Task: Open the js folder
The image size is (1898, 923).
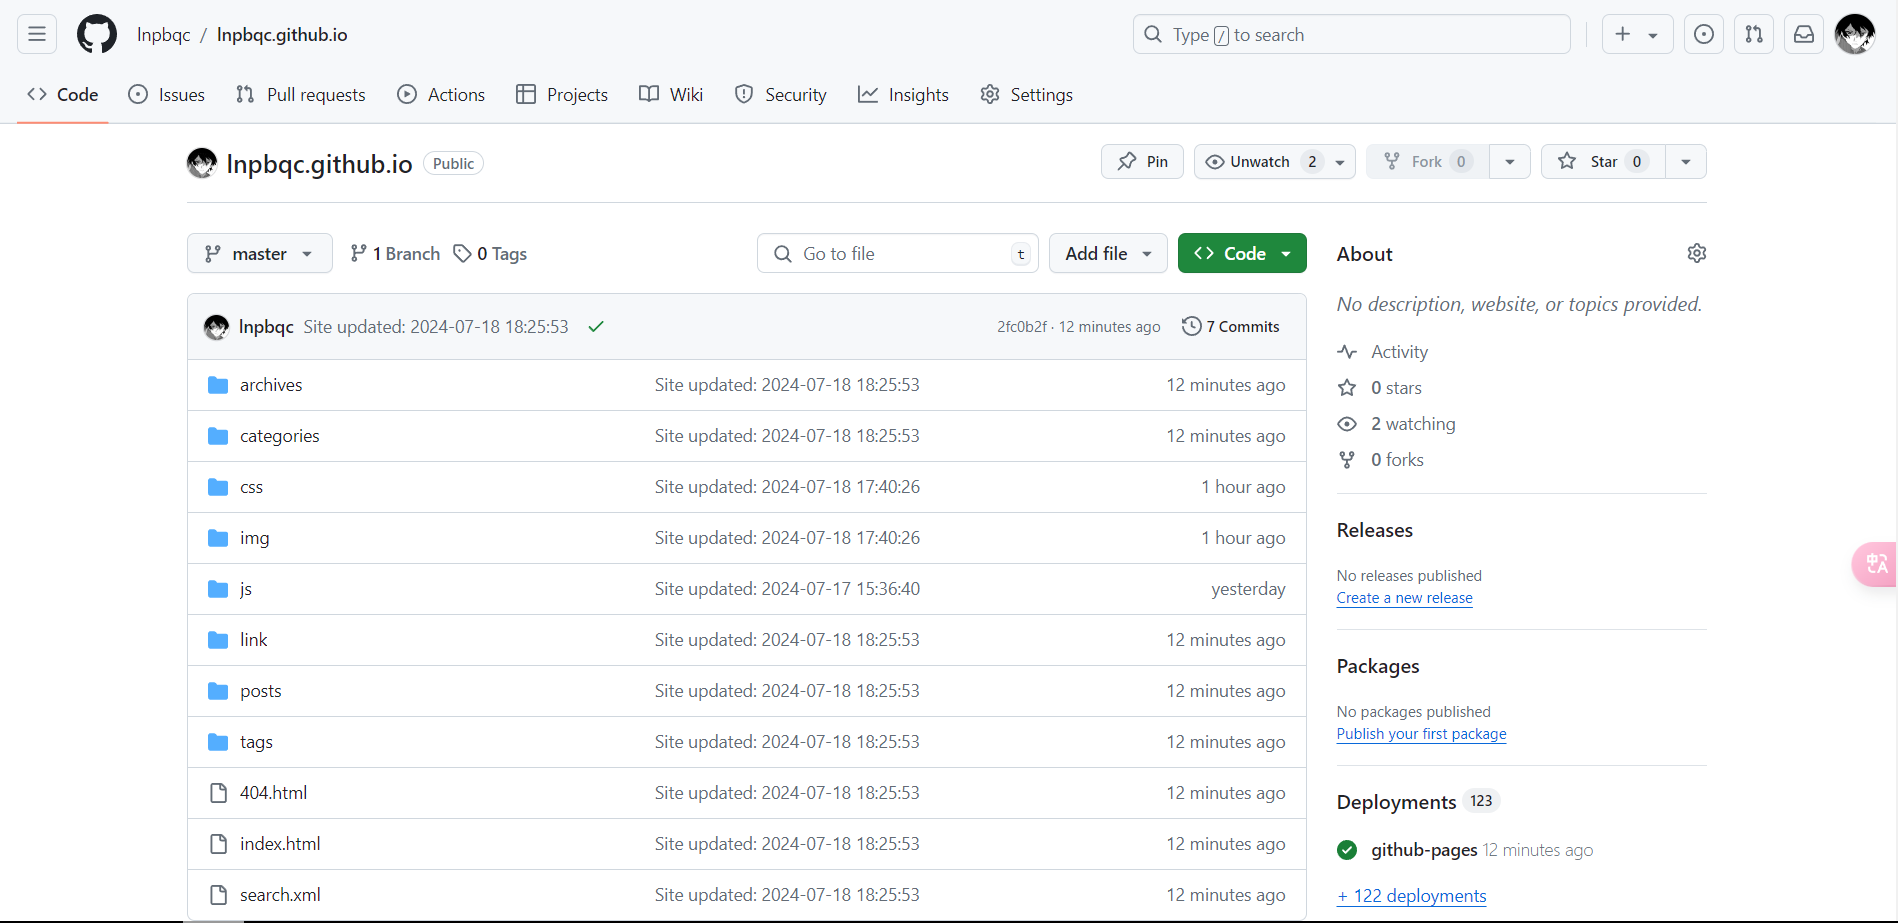Action: point(246,589)
